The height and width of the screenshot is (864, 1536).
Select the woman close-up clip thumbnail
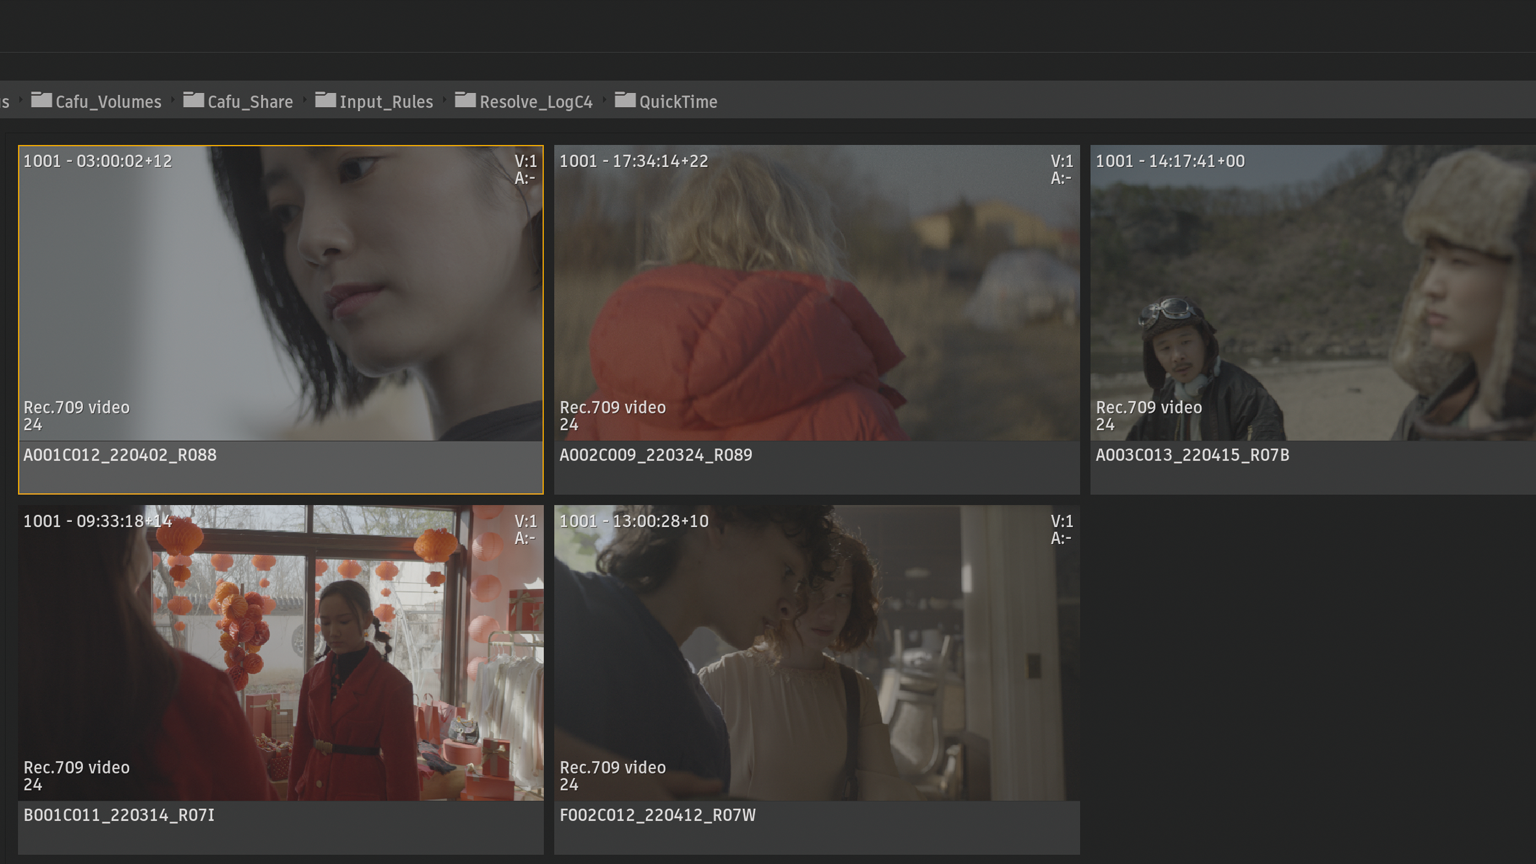(280, 293)
